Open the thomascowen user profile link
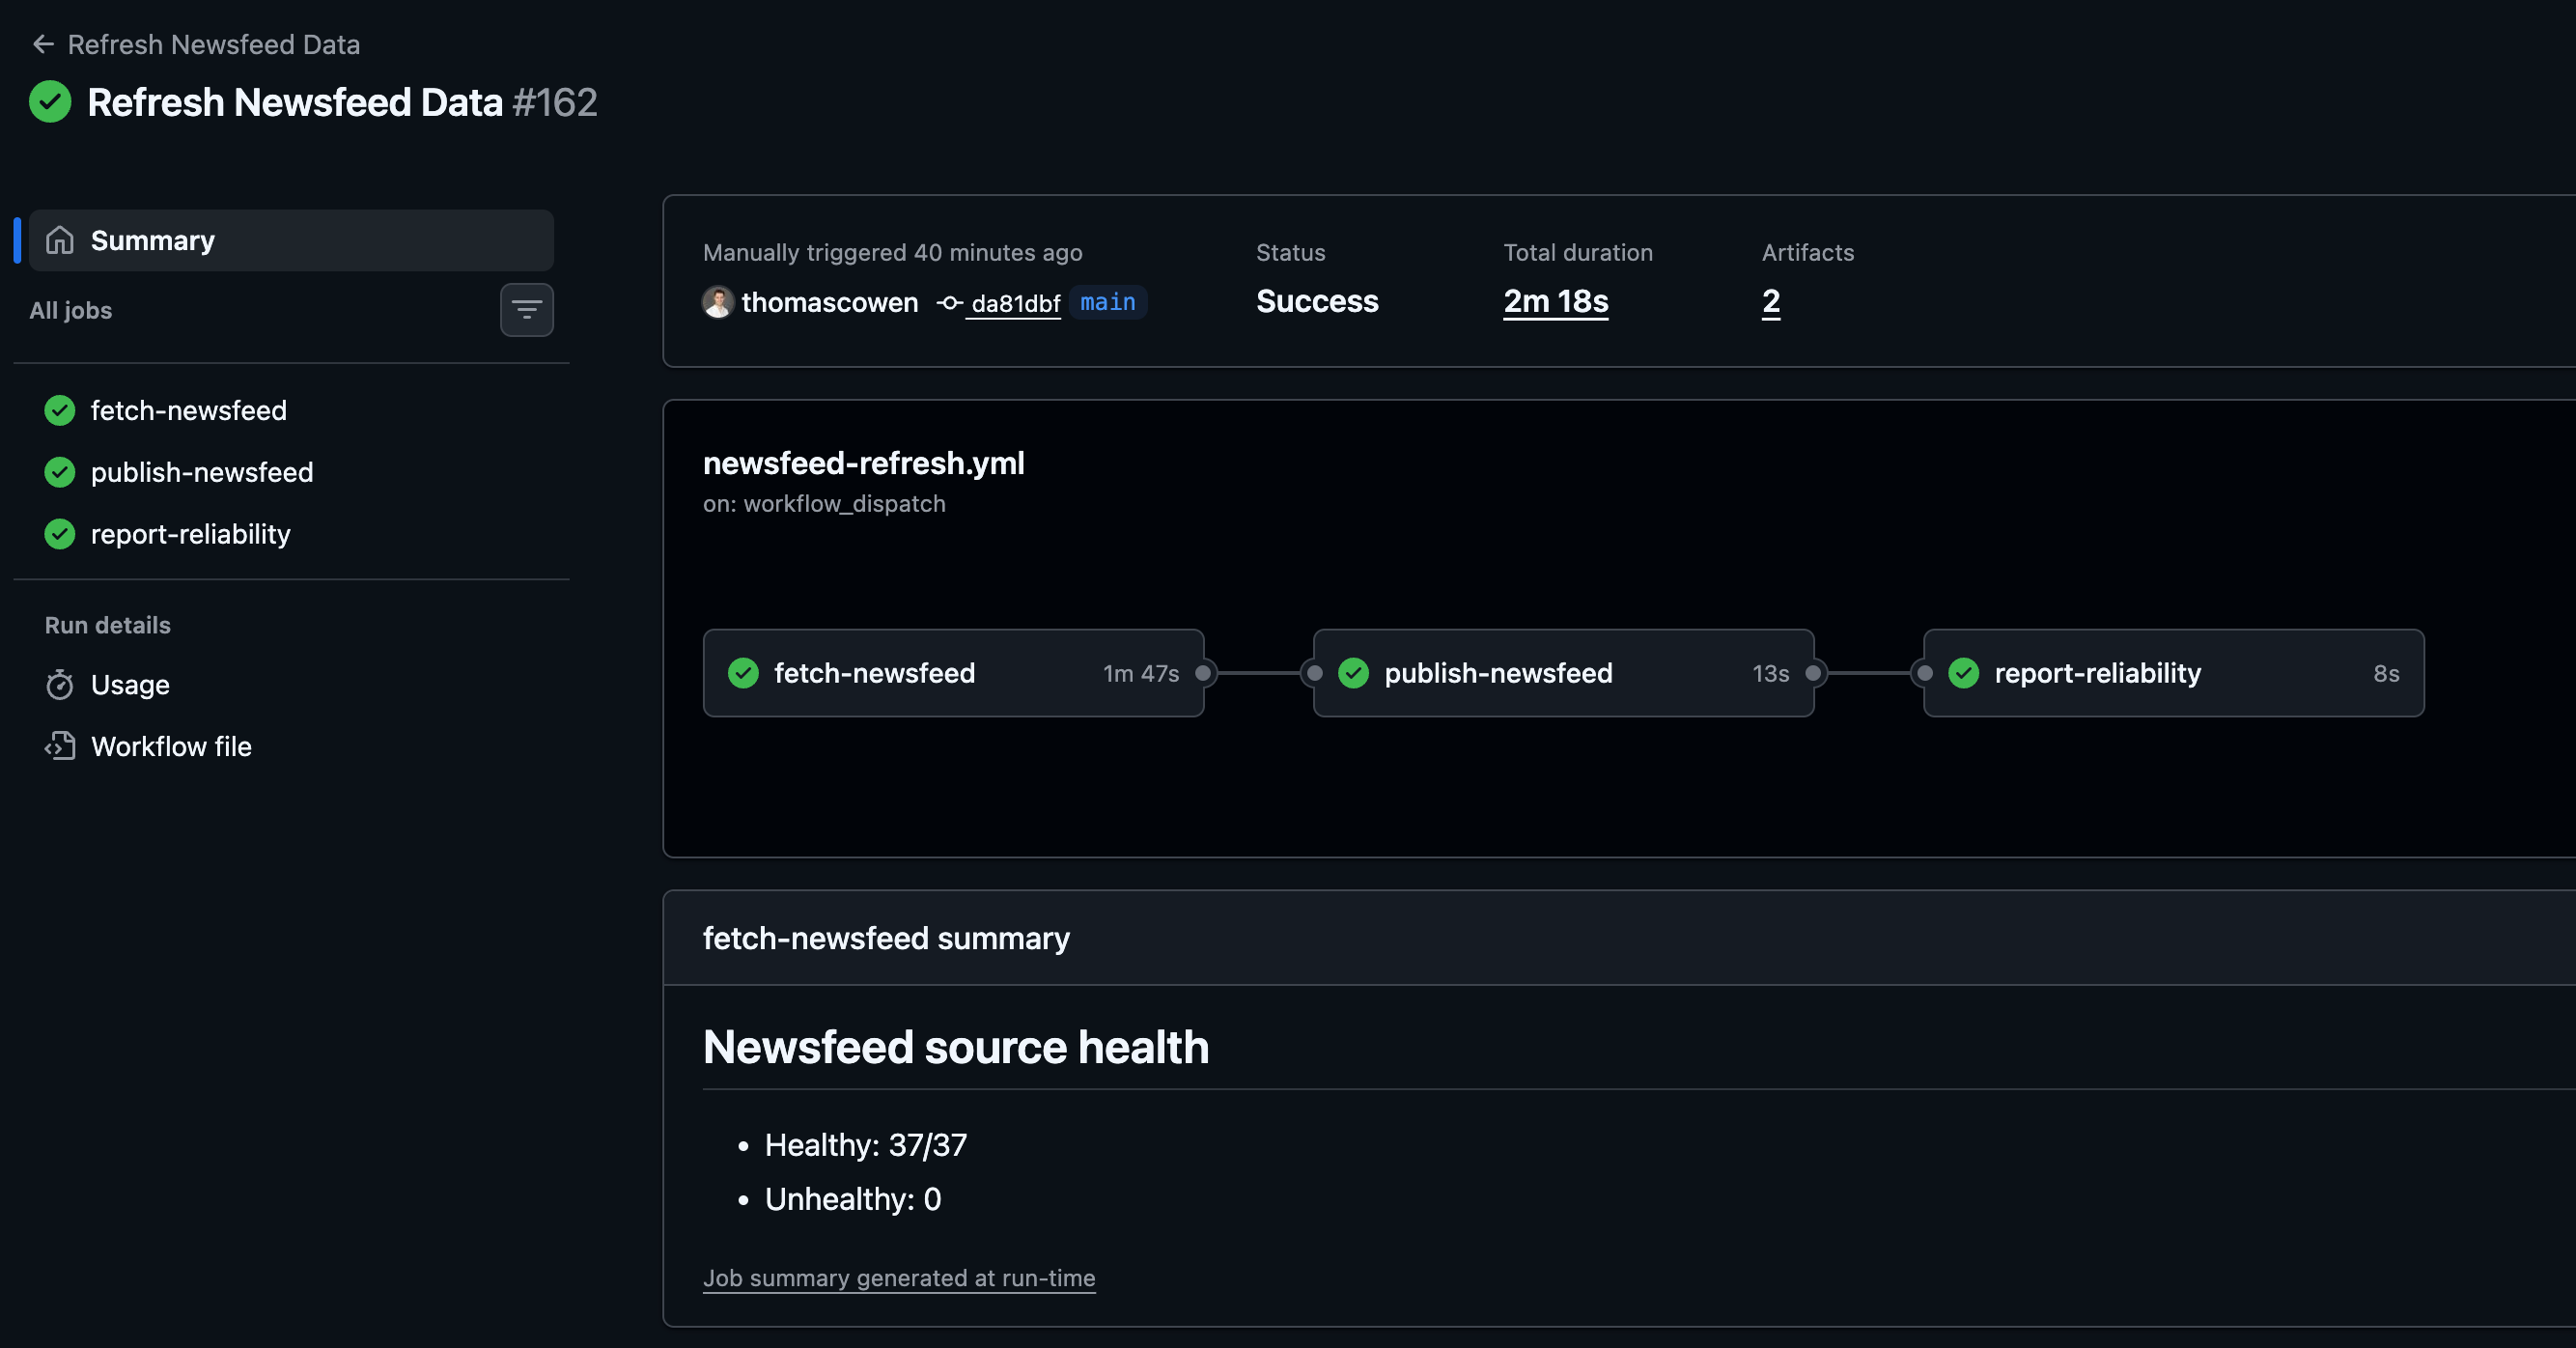2576x1348 pixels. tap(829, 302)
